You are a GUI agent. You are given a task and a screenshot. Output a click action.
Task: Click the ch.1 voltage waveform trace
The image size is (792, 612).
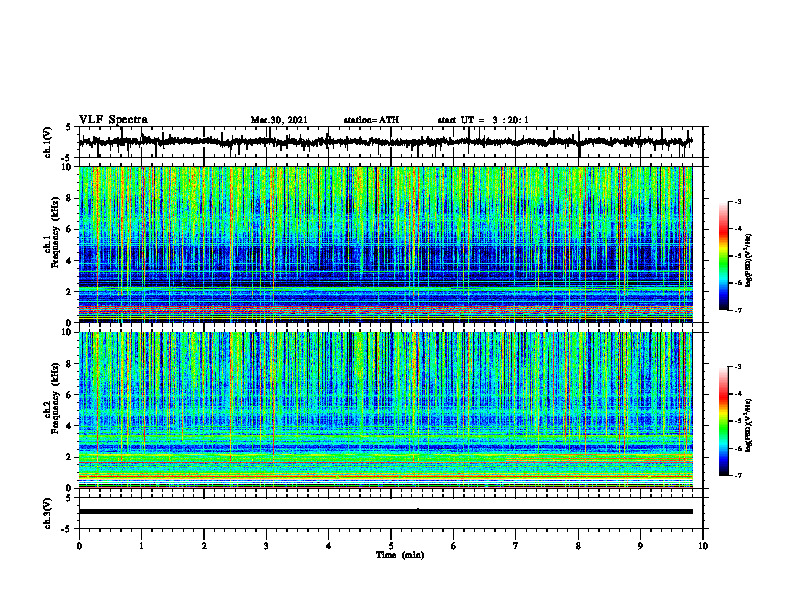(385, 142)
